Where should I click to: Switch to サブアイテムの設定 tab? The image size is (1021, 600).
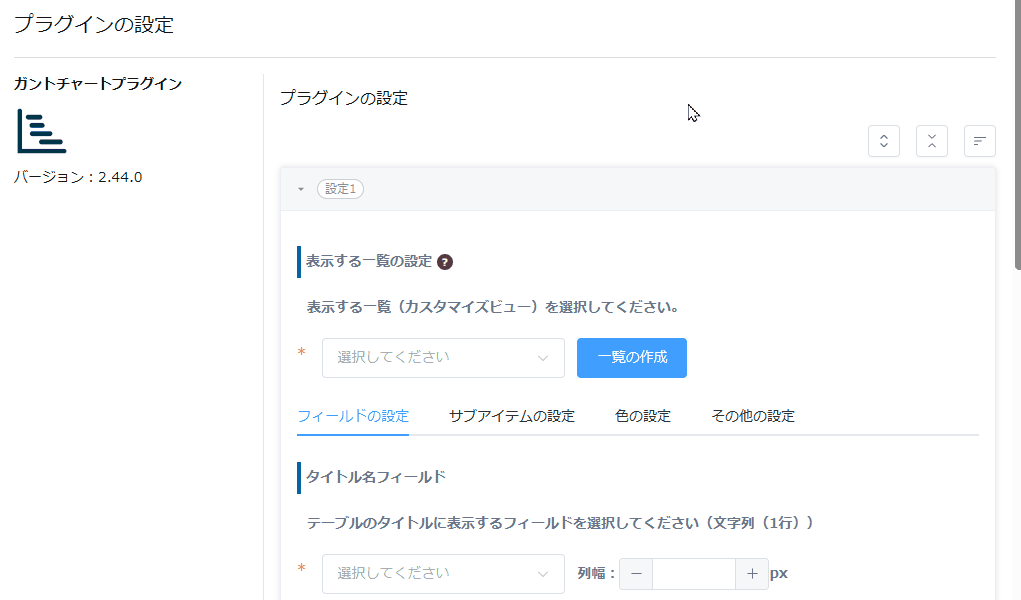pos(512,416)
